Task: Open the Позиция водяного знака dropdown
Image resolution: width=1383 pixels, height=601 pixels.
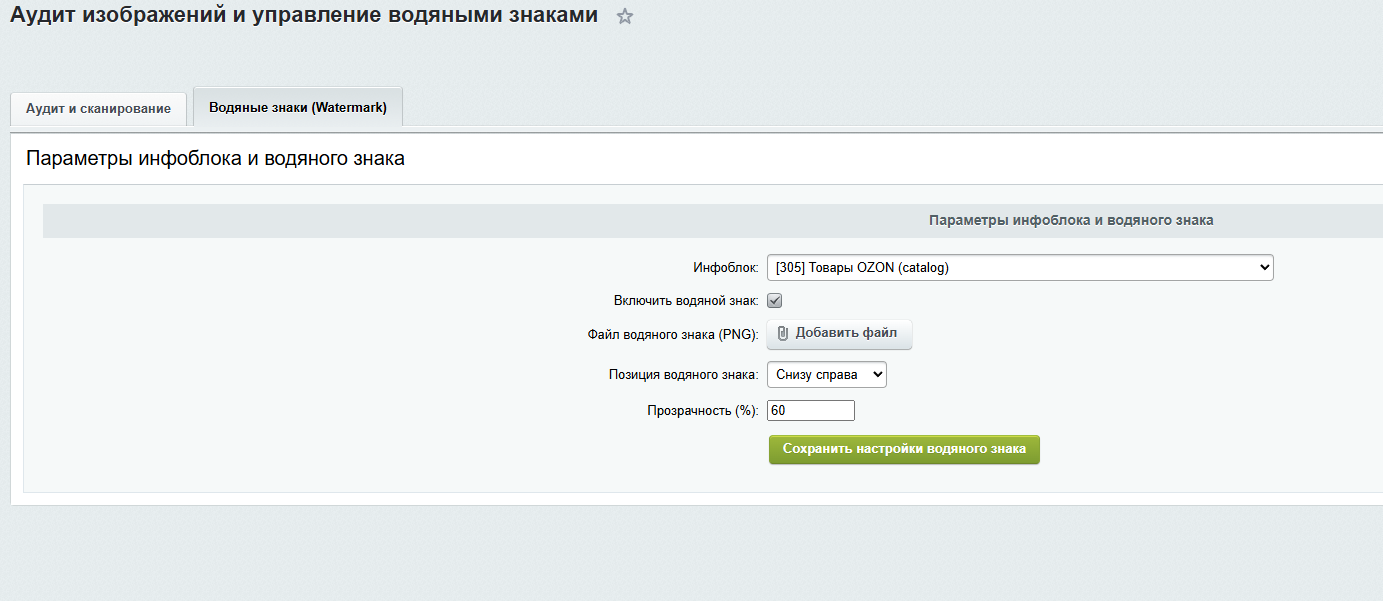Action: tap(827, 374)
